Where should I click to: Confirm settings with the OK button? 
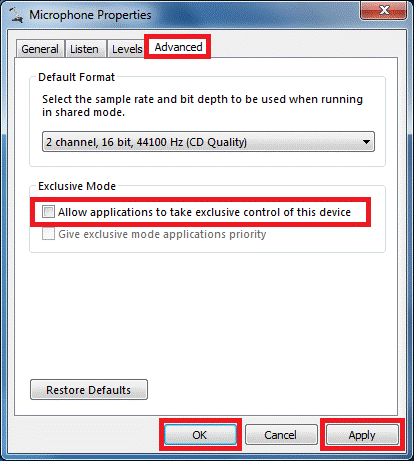pyautogui.click(x=200, y=435)
